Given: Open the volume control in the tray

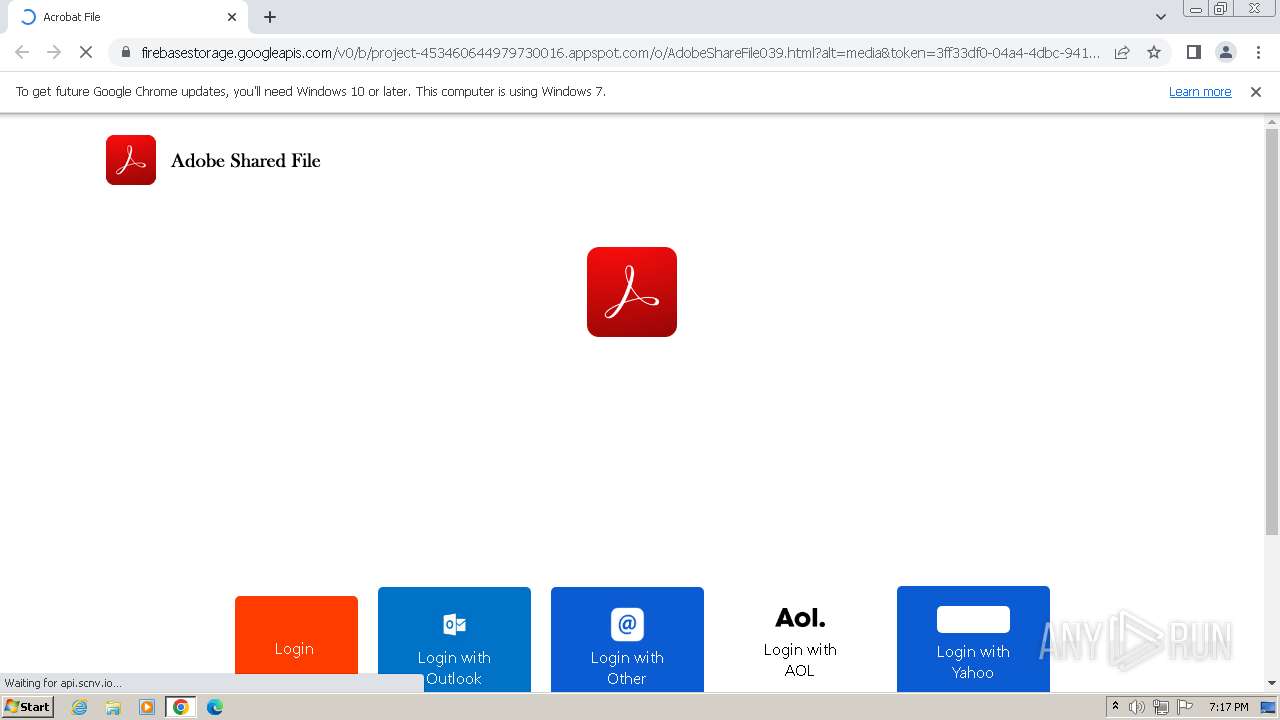Looking at the screenshot, I should click(x=1137, y=707).
